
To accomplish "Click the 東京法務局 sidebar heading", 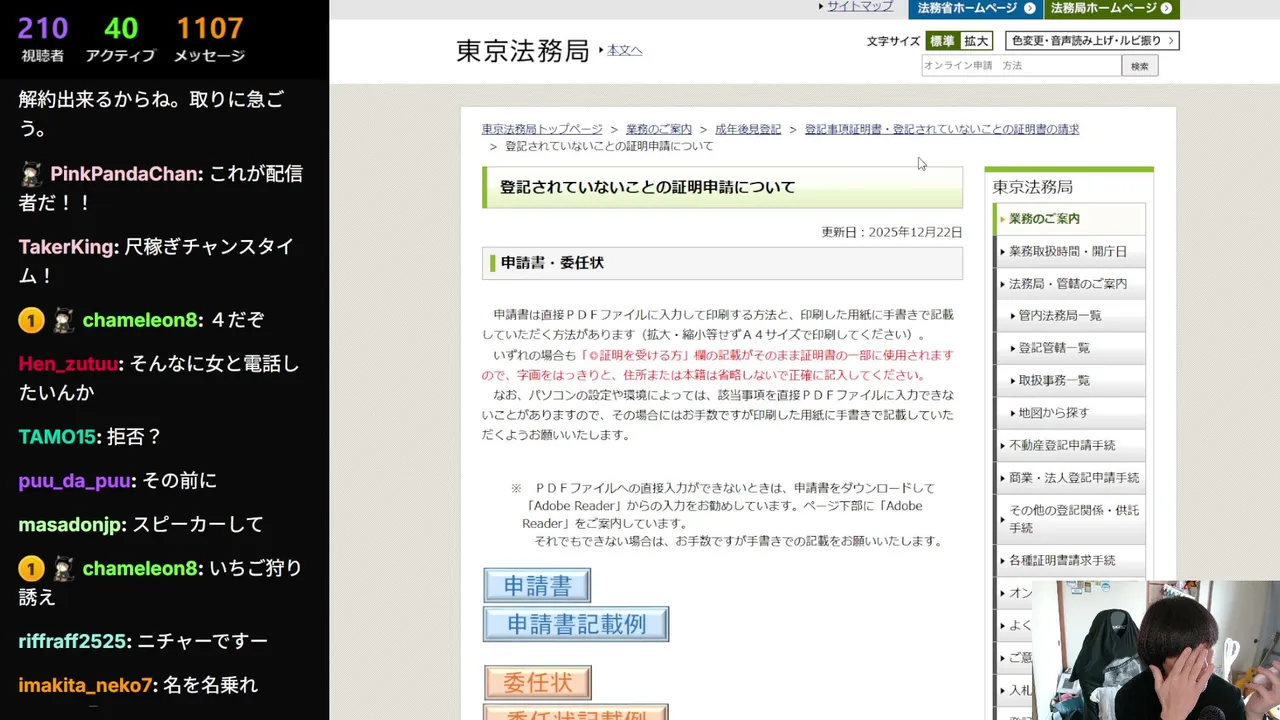I will 1032,187.
